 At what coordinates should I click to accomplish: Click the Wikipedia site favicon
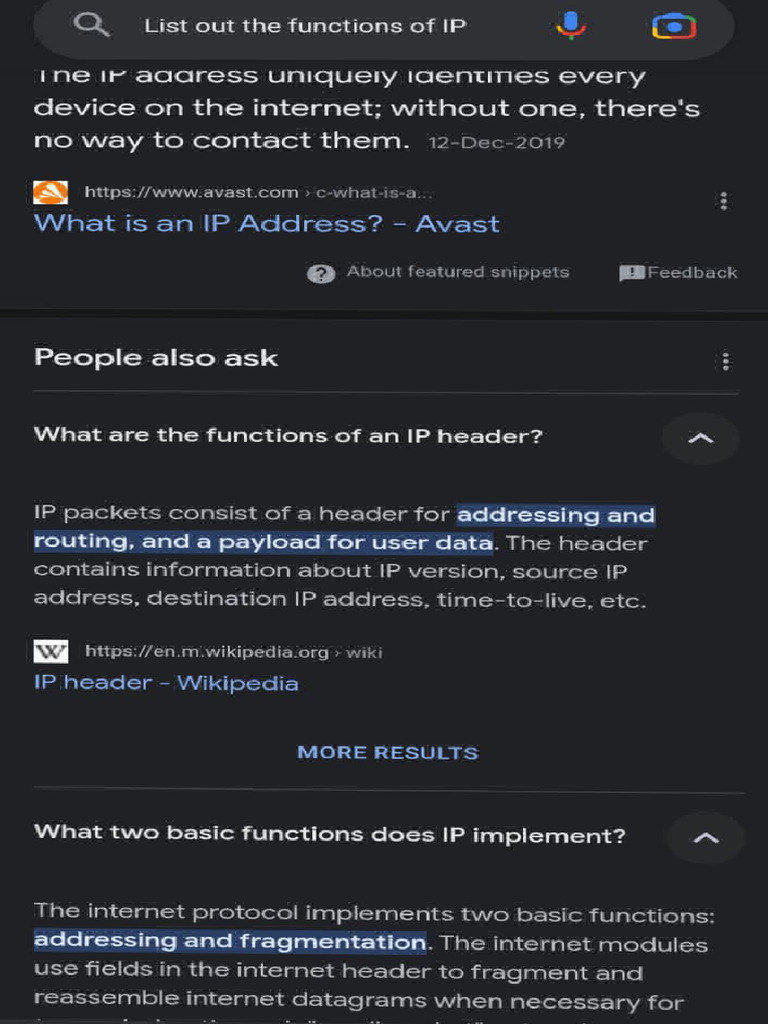pos(51,652)
